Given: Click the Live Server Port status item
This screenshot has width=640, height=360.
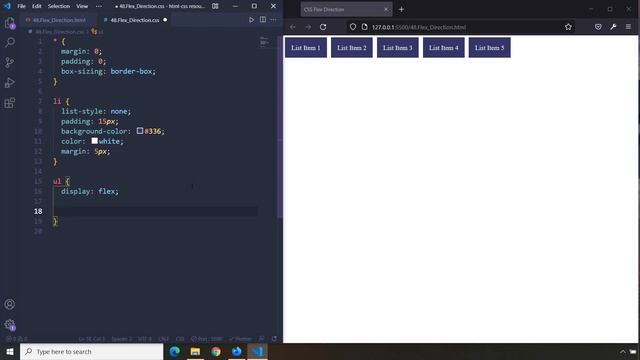Looking at the screenshot, I should point(207,339).
